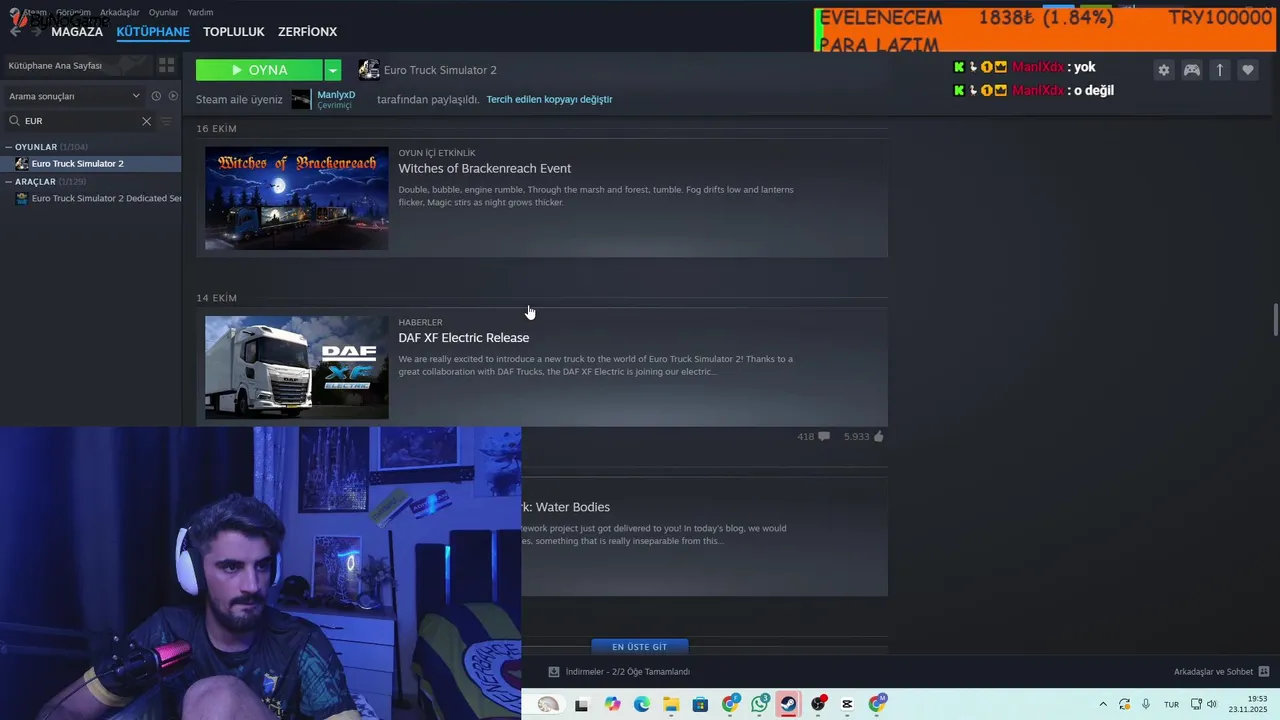Clear the EUR search with the X icon

pyautogui.click(x=146, y=121)
